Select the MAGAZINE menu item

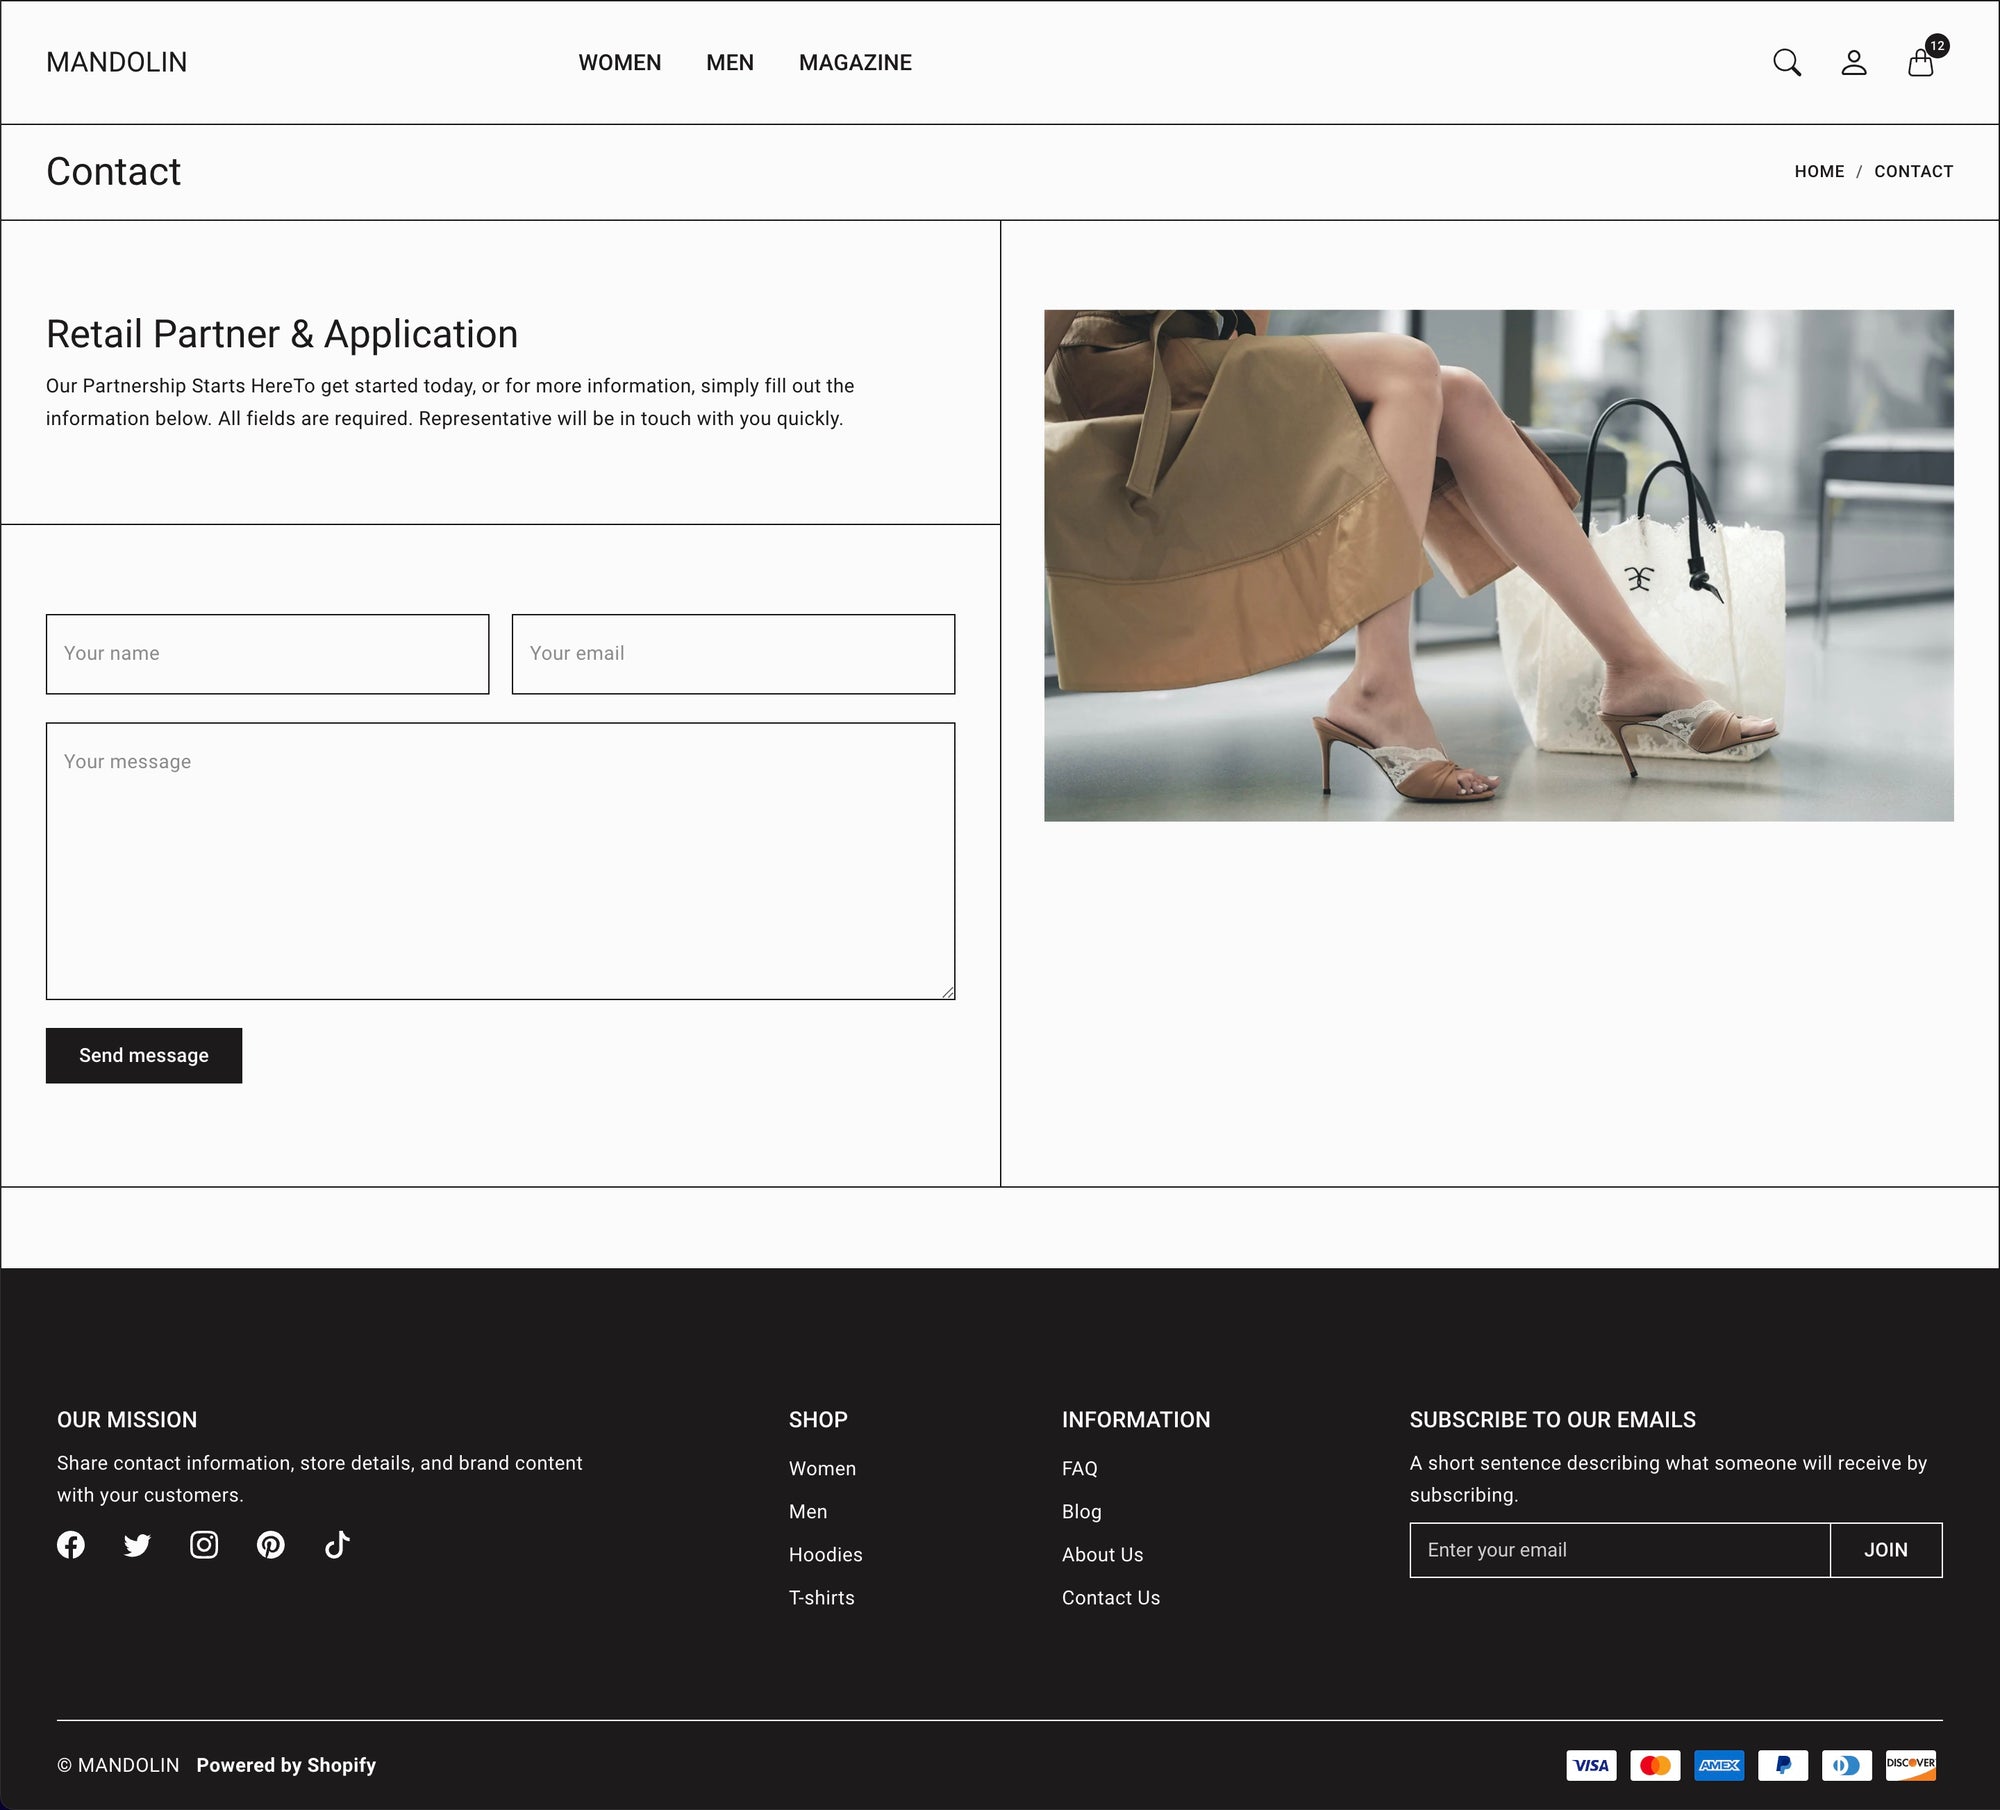[x=855, y=63]
